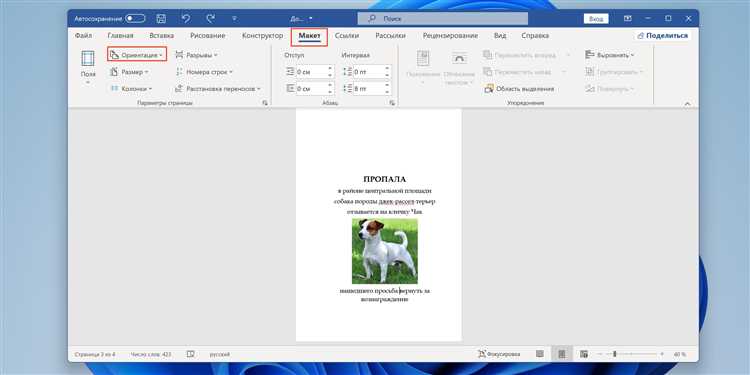Switch to the Рецензирование tab
The height and width of the screenshot is (375, 750).
(x=450, y=36)
